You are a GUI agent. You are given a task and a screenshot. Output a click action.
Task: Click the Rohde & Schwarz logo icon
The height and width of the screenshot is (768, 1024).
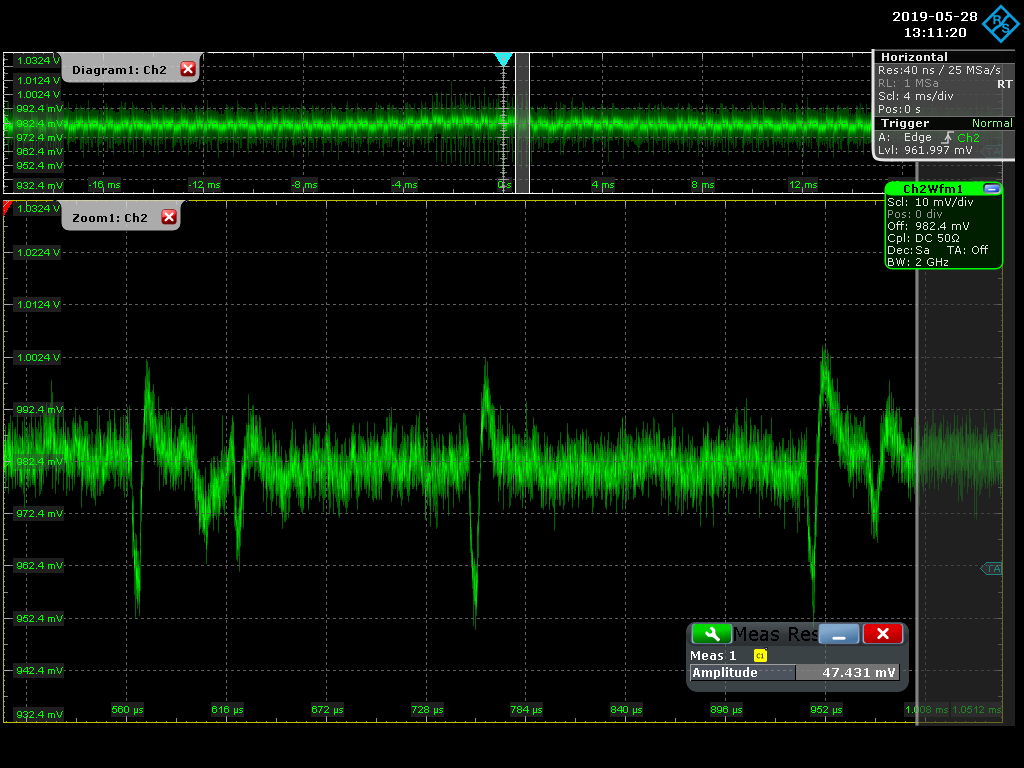[x=1002, y=24]
